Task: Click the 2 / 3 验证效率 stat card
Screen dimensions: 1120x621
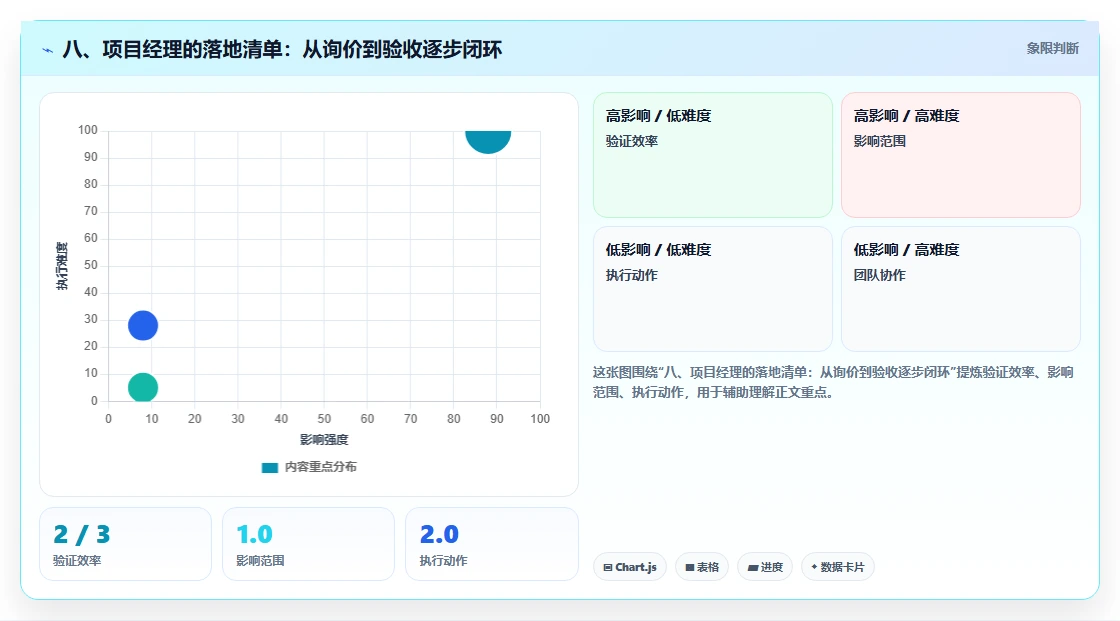Action: (126, 545)
